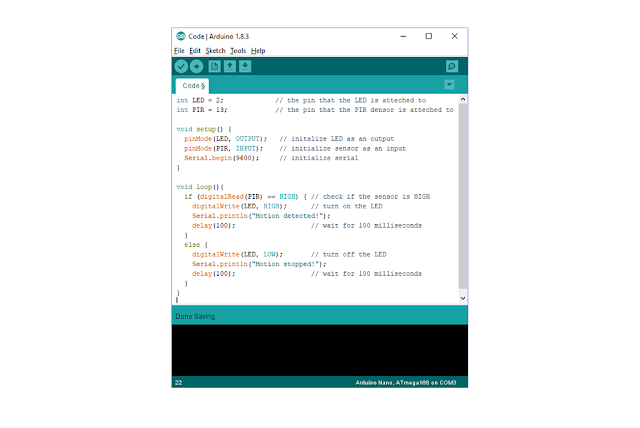Click the '// initialize serial' comment
Screen dimensions: 640x428
click(x=319, y=158)
